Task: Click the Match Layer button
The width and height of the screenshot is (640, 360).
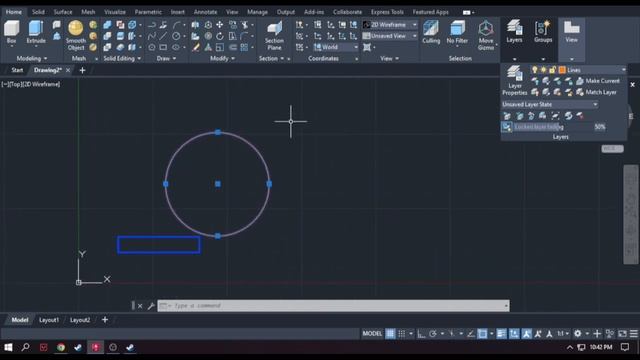Action: (596, 92)
